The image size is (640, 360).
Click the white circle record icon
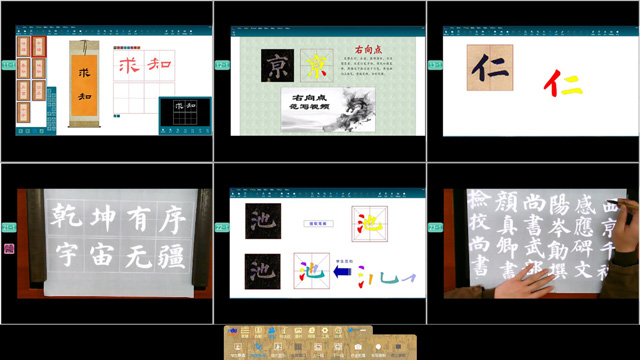(x=378, y=347)
